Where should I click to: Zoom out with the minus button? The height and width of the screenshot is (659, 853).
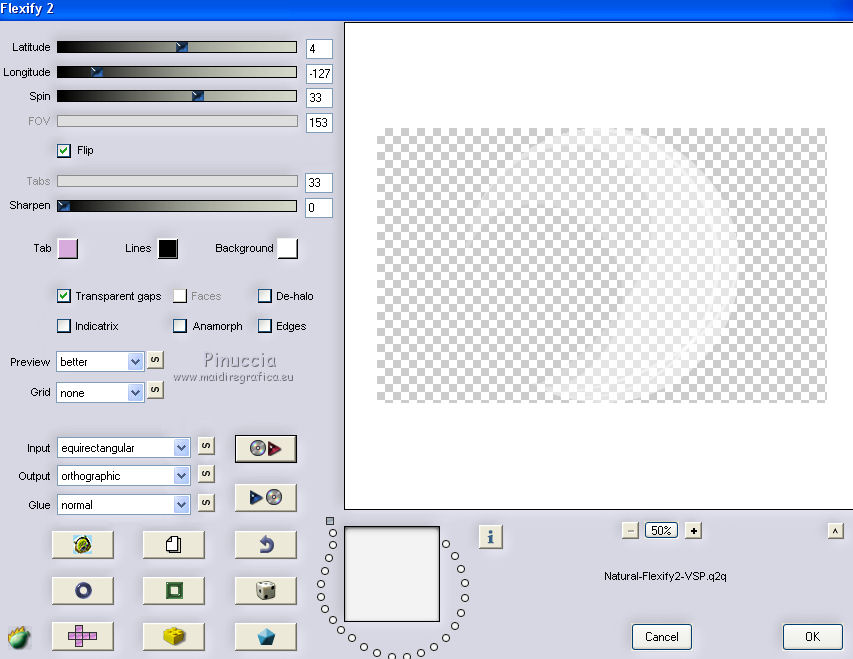(x=630, y=531)
